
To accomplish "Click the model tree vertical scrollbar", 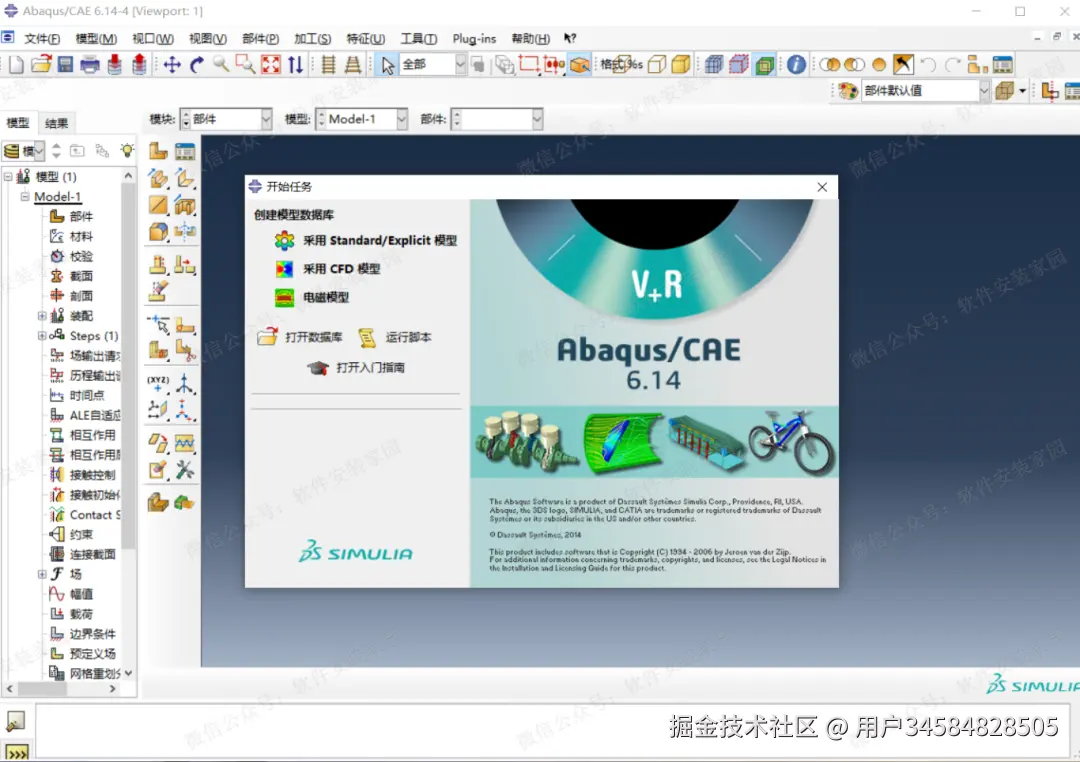I will pos(128,424).
